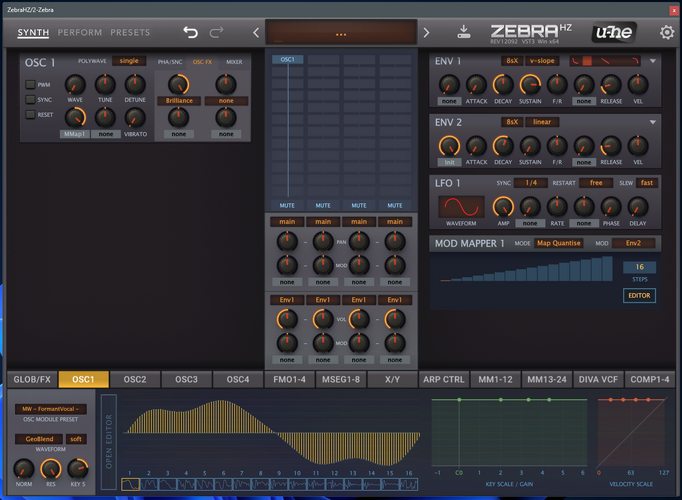The height and width of the screenshot is (500, 682).
Task: Click the preset name display
Action: pyautogui.click(x=341, y=32)
